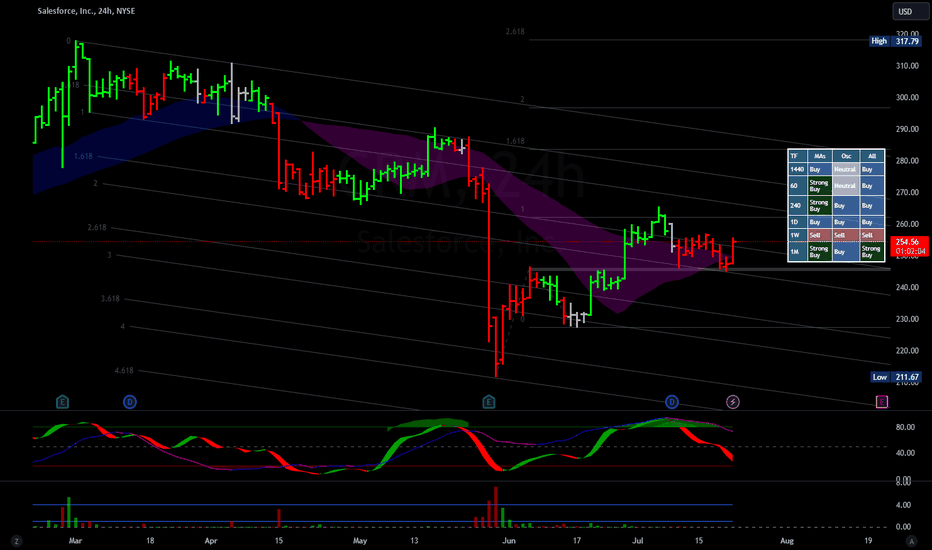This screenshot has height=550, width=932.
Task: Click the 3.618 Fibonacci channel label
Action: 110,298
